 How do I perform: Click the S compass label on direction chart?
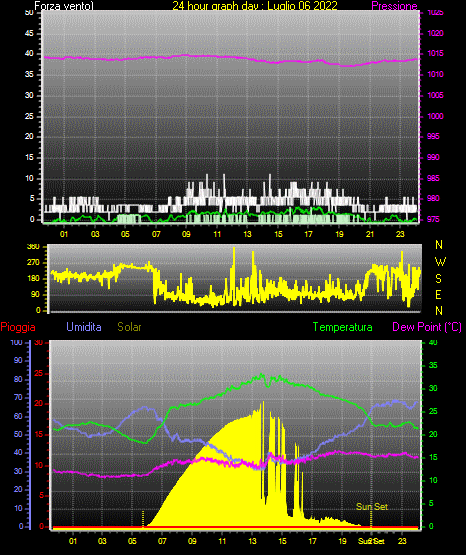tap(438, 279)
